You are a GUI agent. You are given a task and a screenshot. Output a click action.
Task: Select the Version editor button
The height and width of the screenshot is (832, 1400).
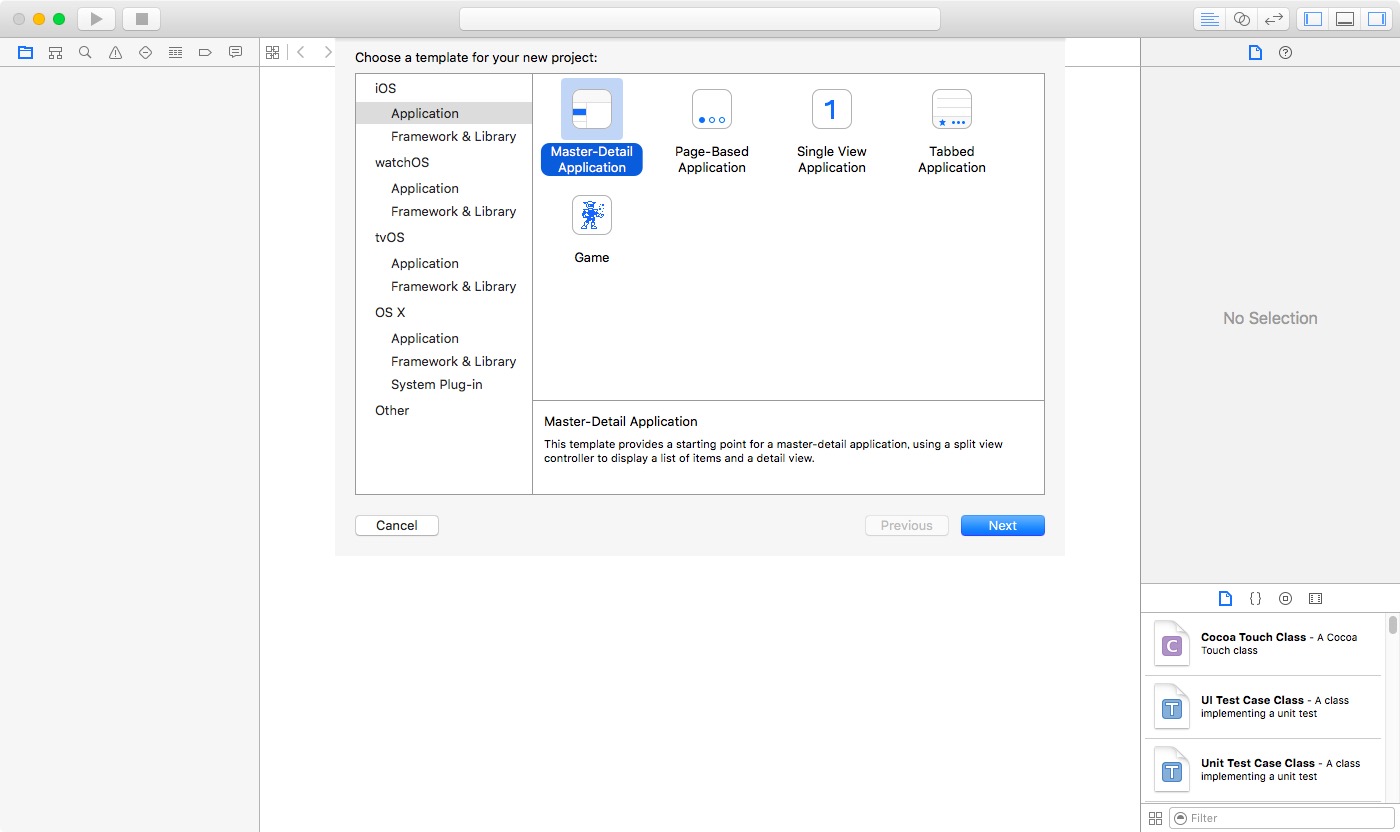tap(1273, 19)
